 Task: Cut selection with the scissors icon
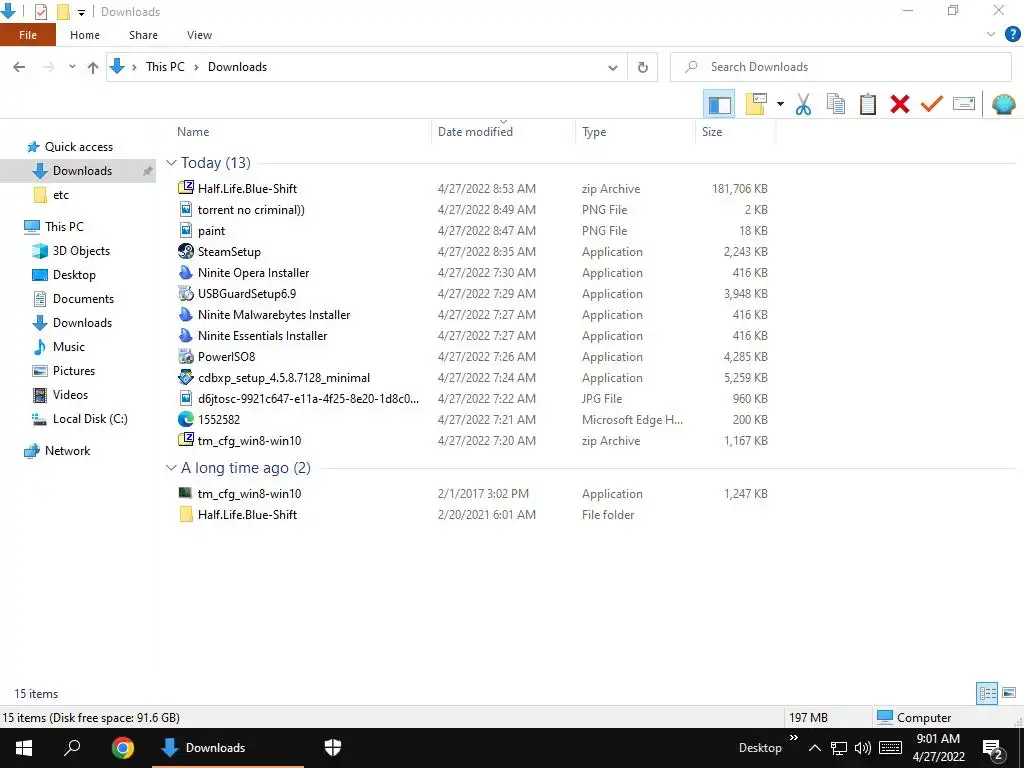click(x=803, y=104)
